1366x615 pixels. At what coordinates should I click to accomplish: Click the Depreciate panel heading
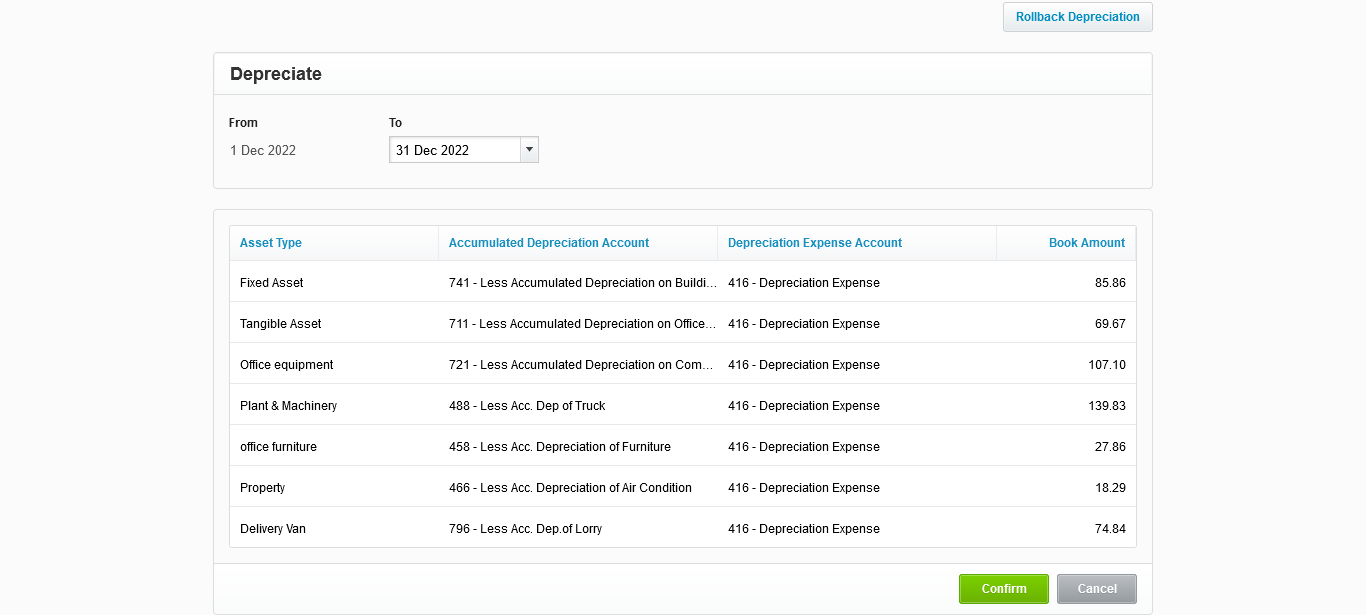pyautogui.click(x=276, y=74)
